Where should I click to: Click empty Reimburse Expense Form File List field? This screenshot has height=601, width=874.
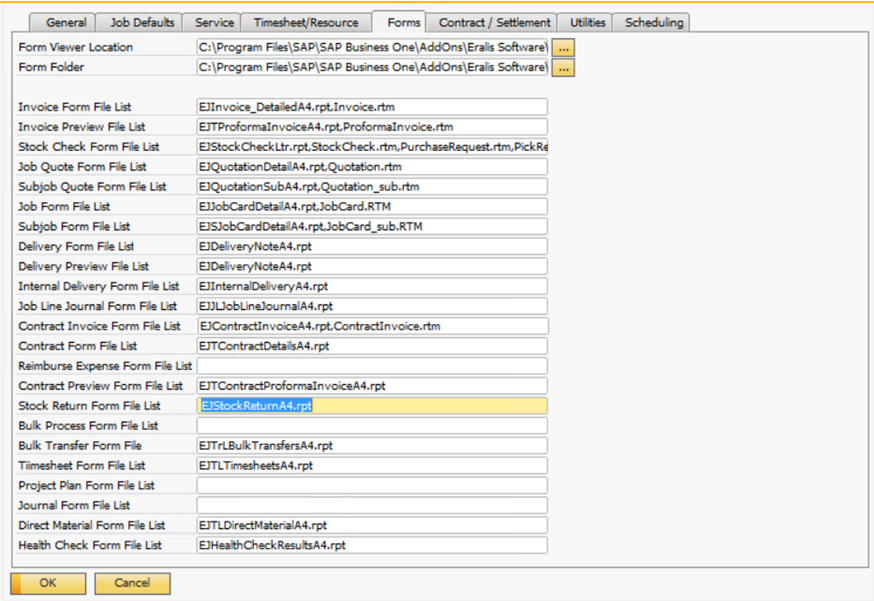point(372,366)
